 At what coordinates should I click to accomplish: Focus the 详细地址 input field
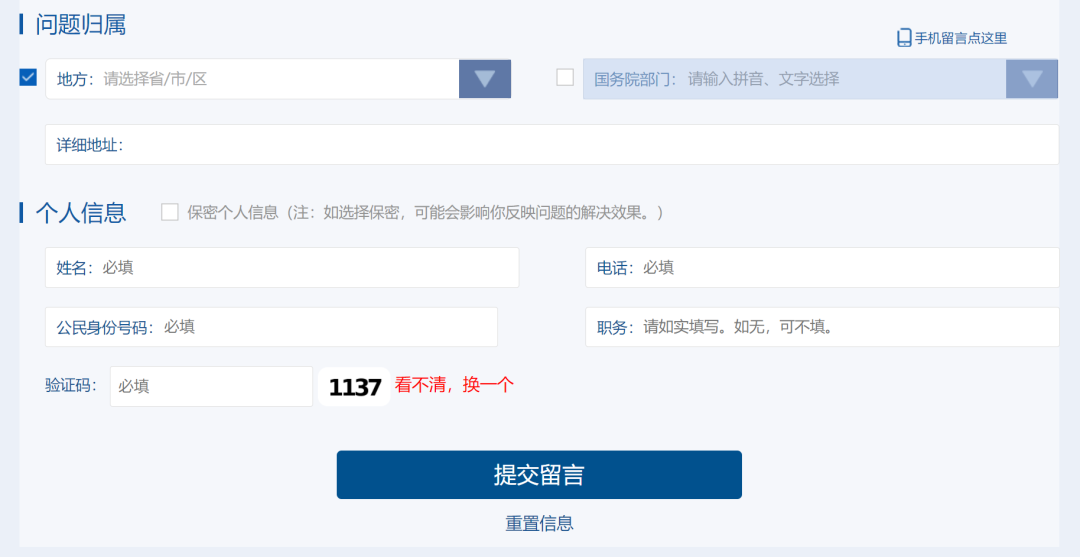[552, 145]
